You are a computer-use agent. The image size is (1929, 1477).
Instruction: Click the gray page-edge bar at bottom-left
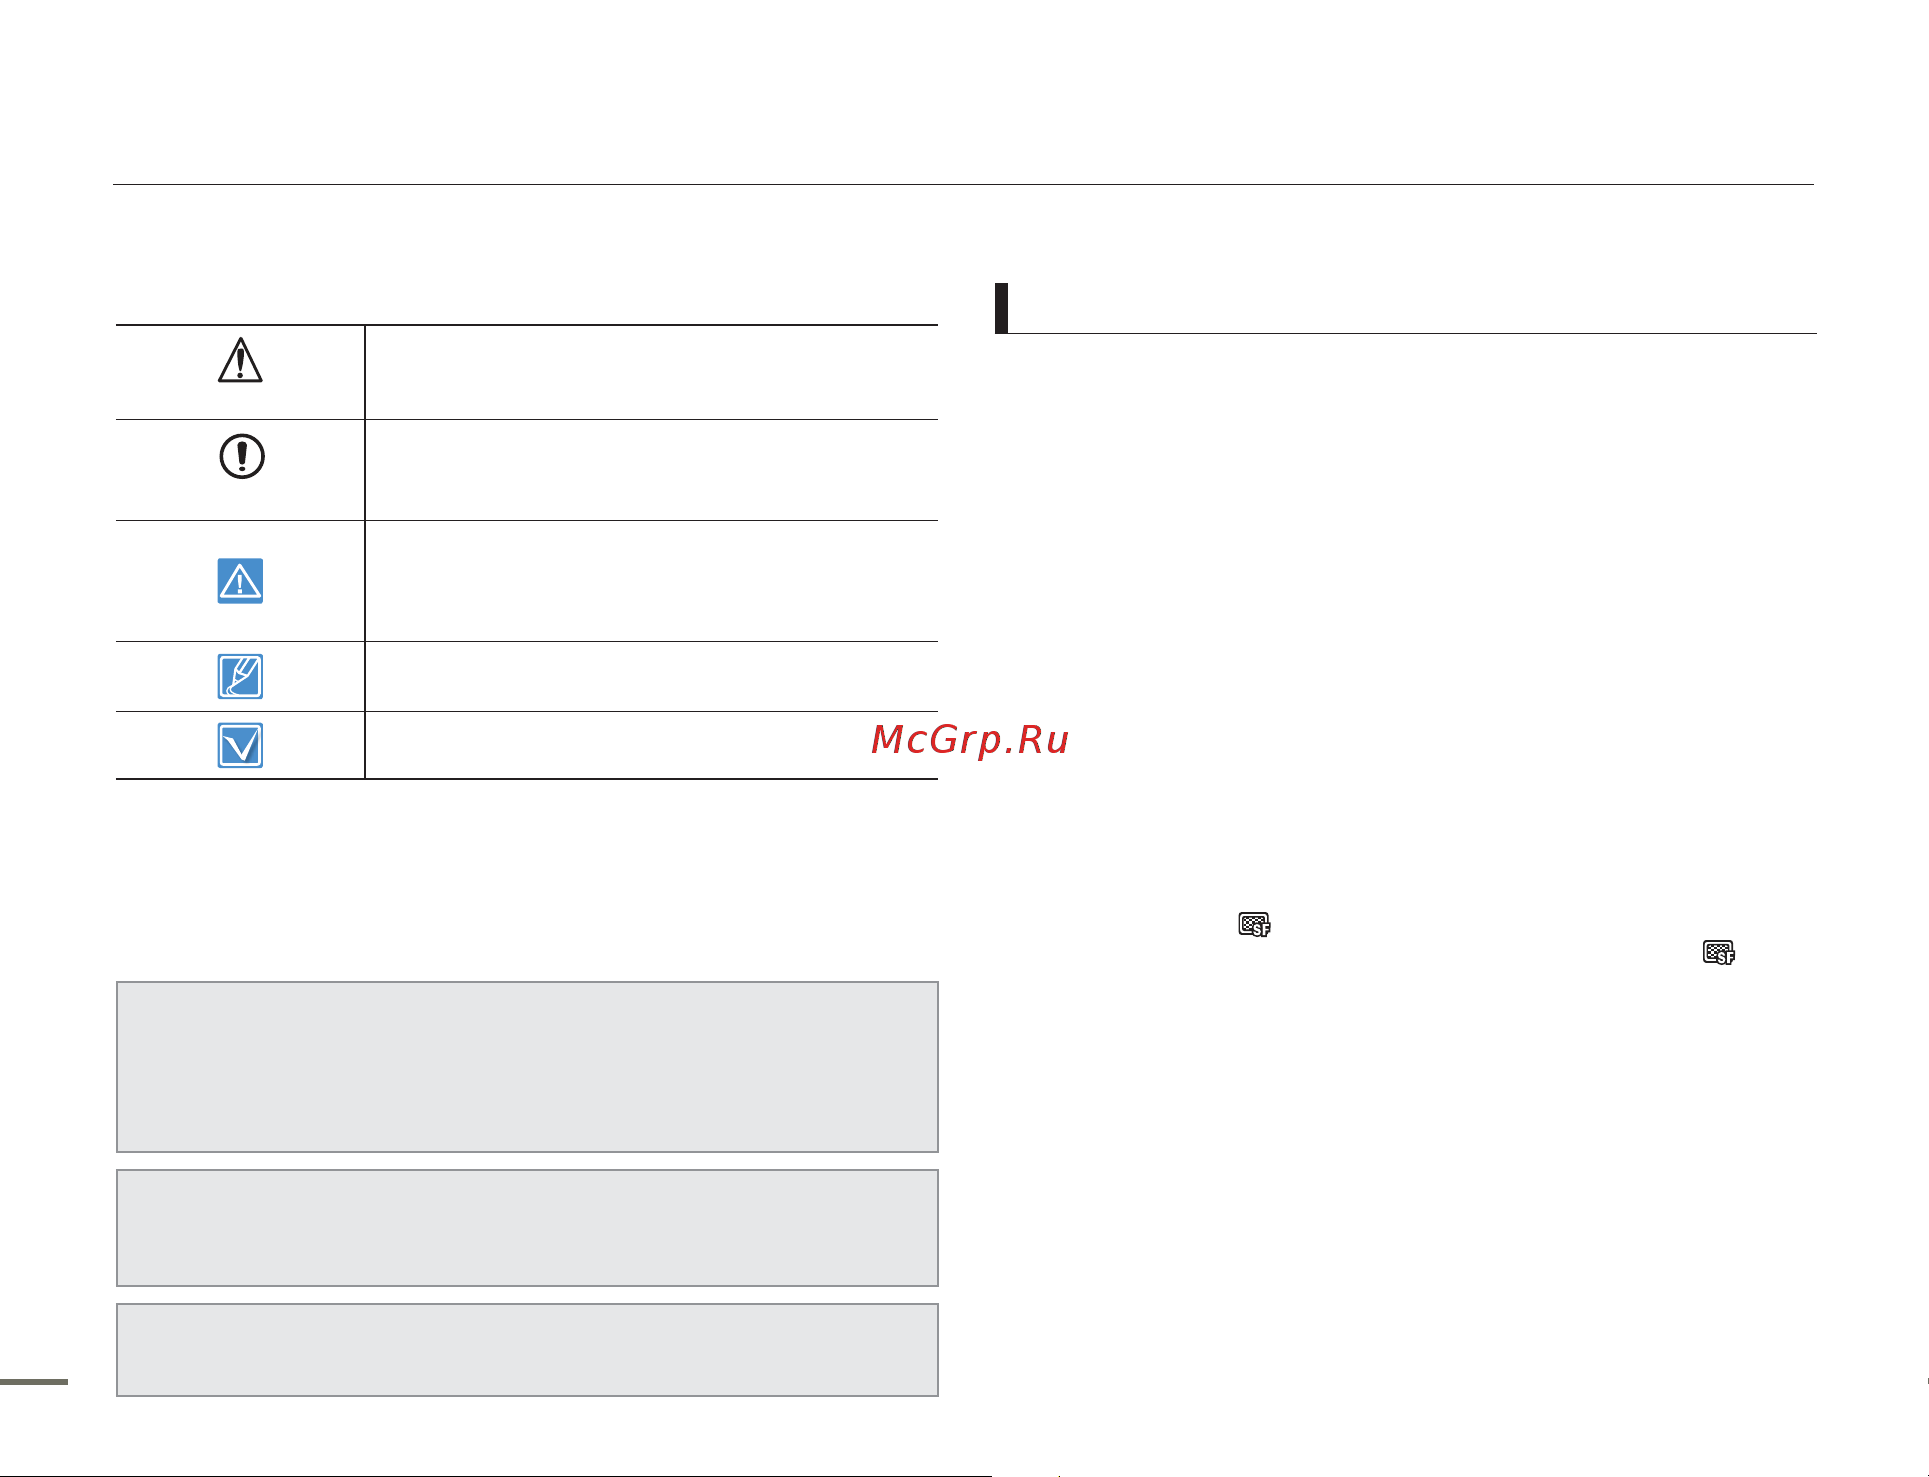pos(34,1382)
